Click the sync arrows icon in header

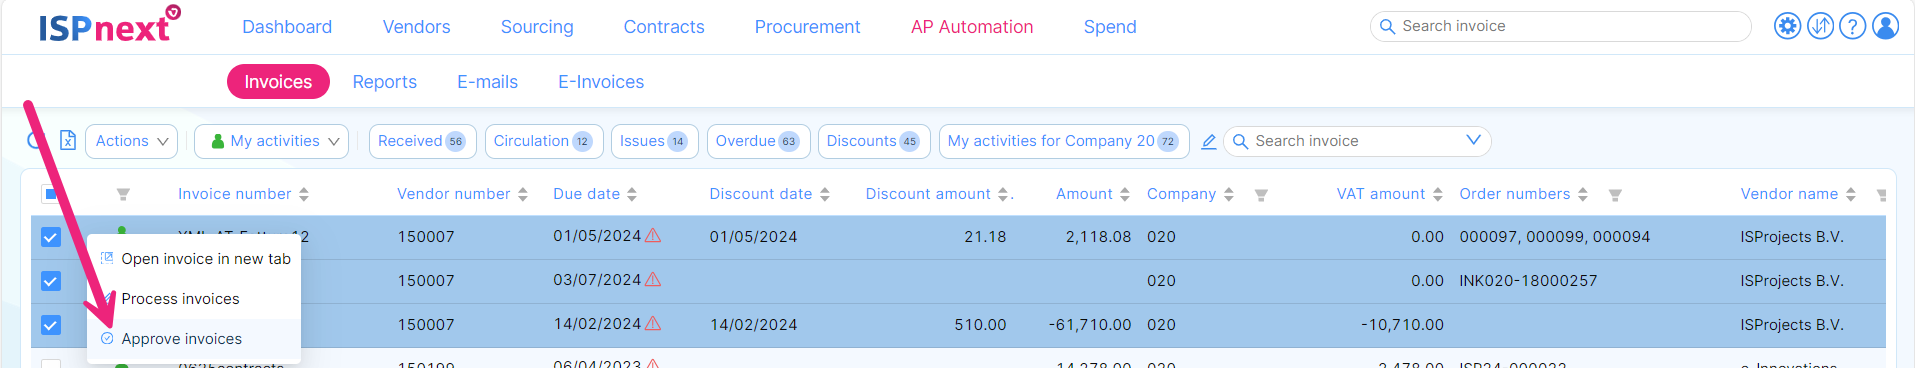pos(1820,26)
